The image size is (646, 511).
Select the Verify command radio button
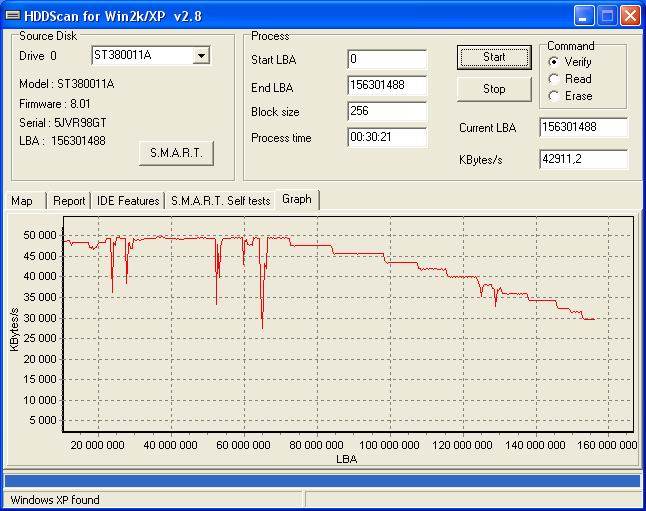click(554, 62)
